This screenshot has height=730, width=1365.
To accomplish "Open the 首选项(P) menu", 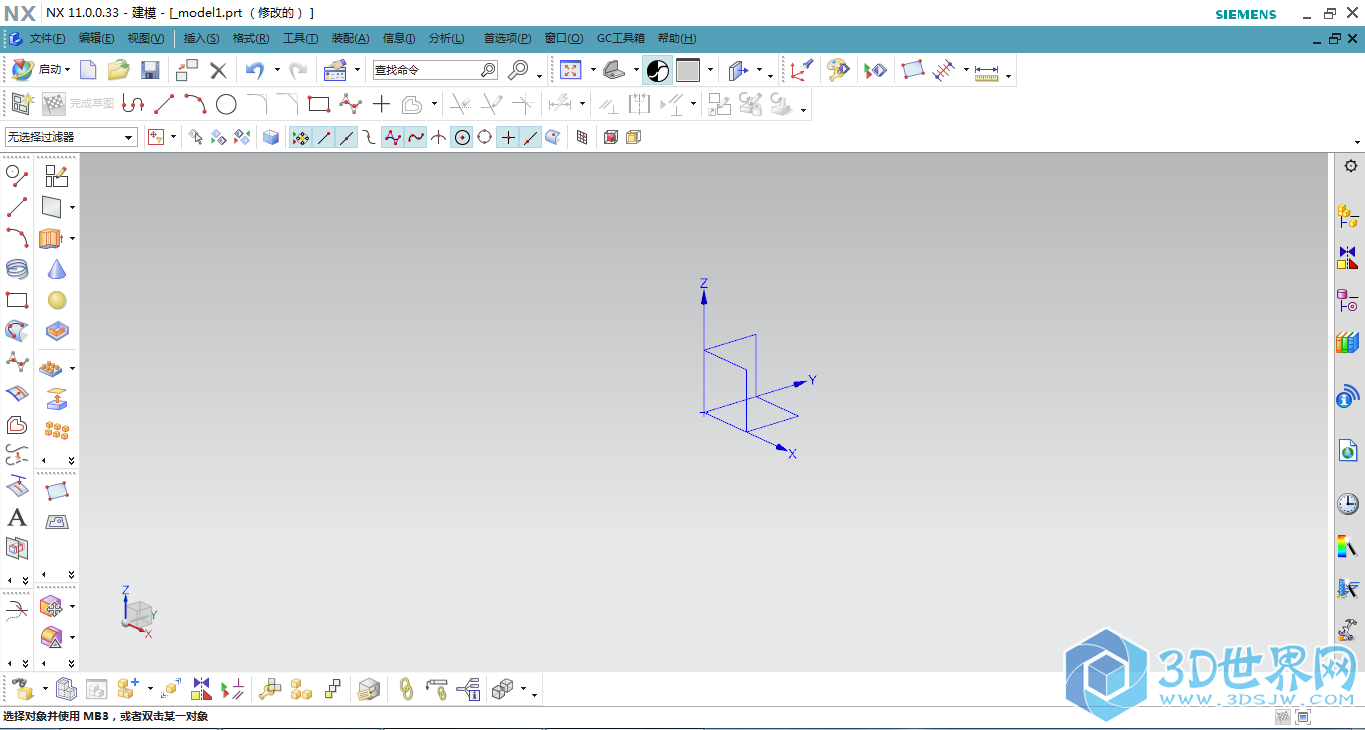I will point(507,38).
